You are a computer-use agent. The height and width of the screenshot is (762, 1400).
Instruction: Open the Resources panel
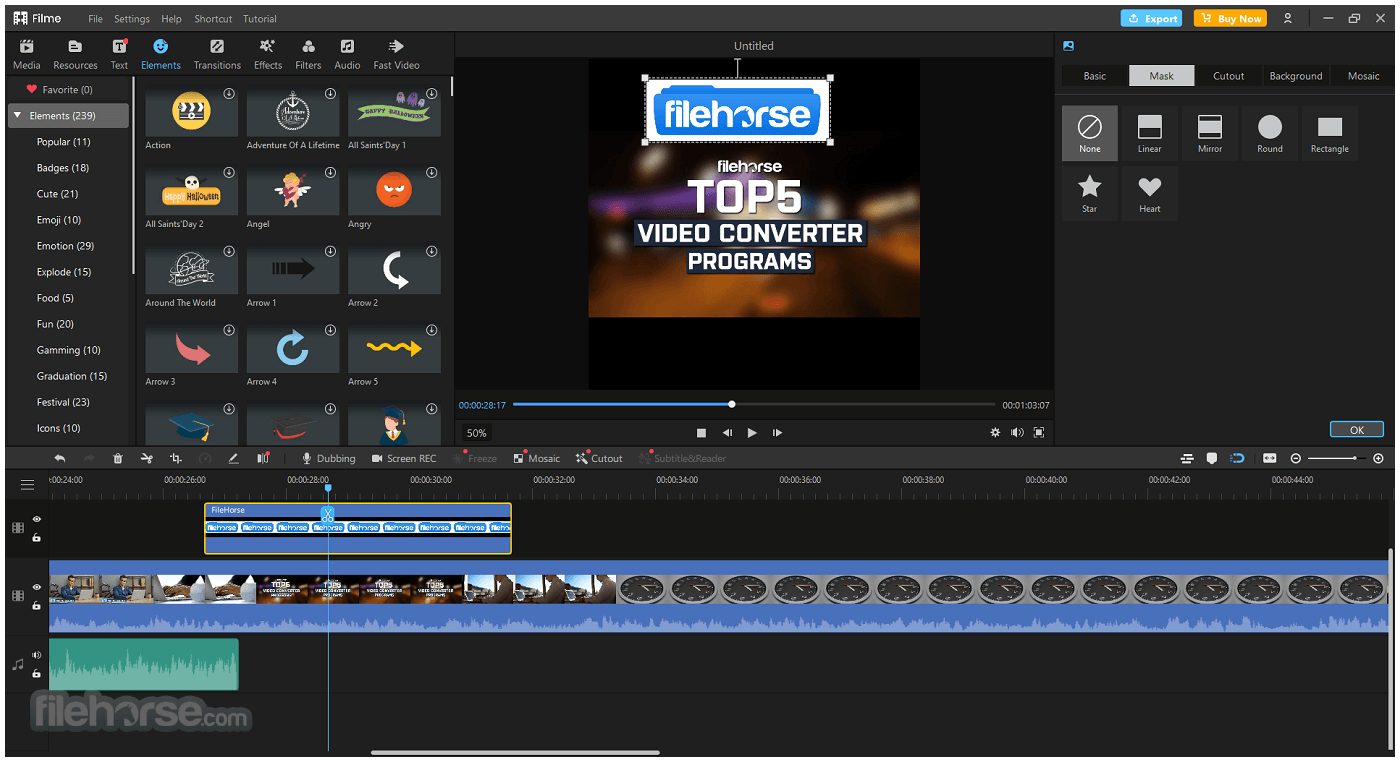76,54
